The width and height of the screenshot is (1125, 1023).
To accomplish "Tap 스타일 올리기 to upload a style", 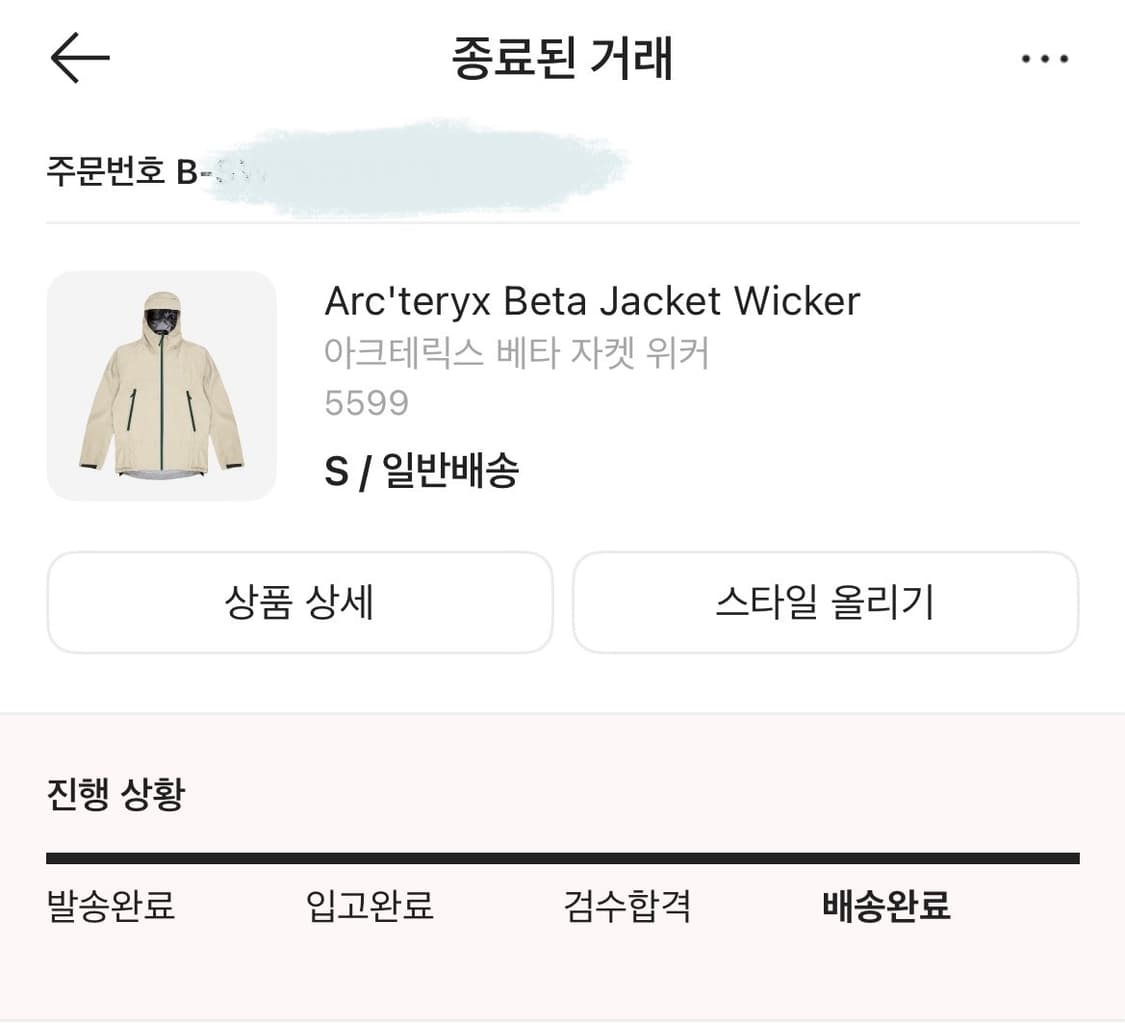I will (x=826, y=603).
